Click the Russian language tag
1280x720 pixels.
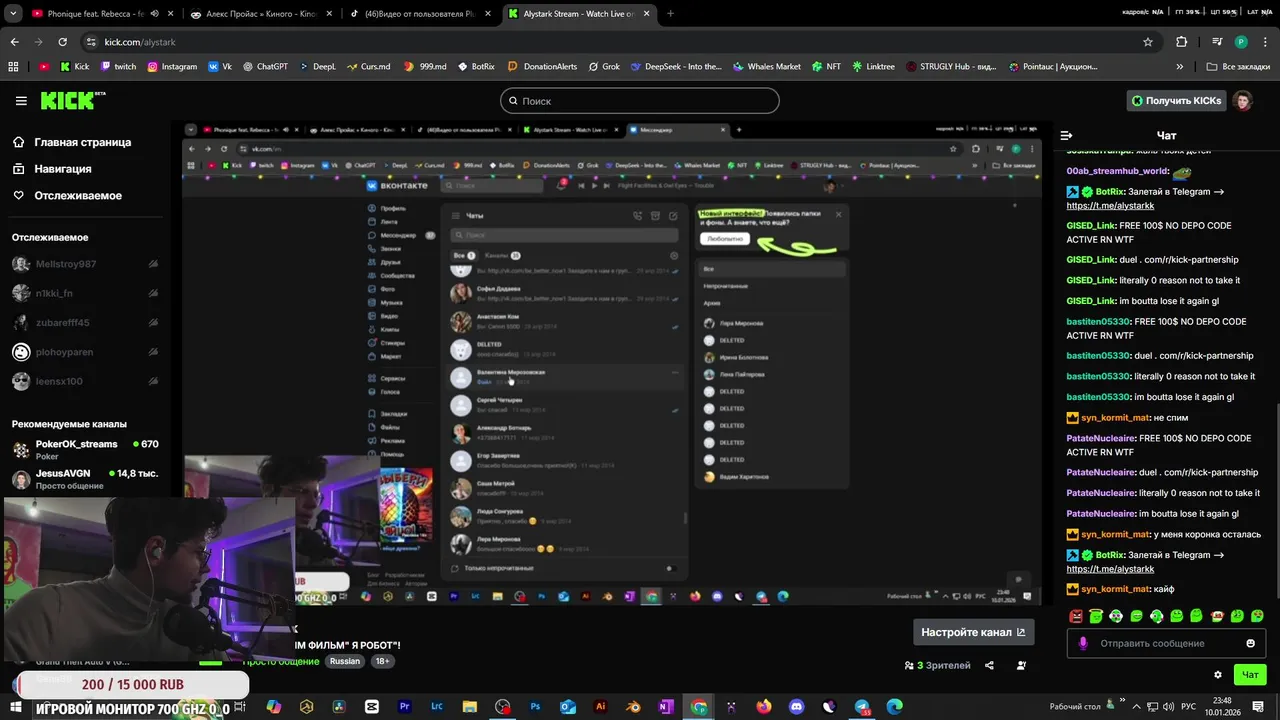345,661
